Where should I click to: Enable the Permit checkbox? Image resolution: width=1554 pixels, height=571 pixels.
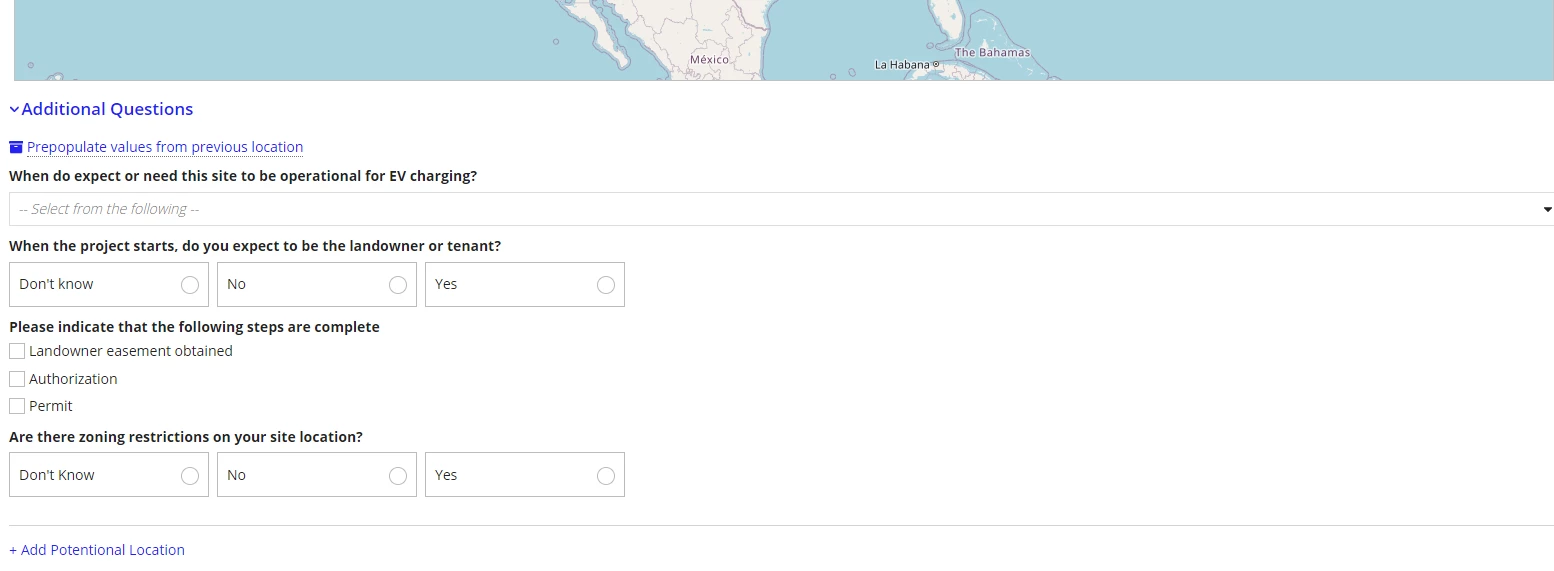click(x=17, y=406)
